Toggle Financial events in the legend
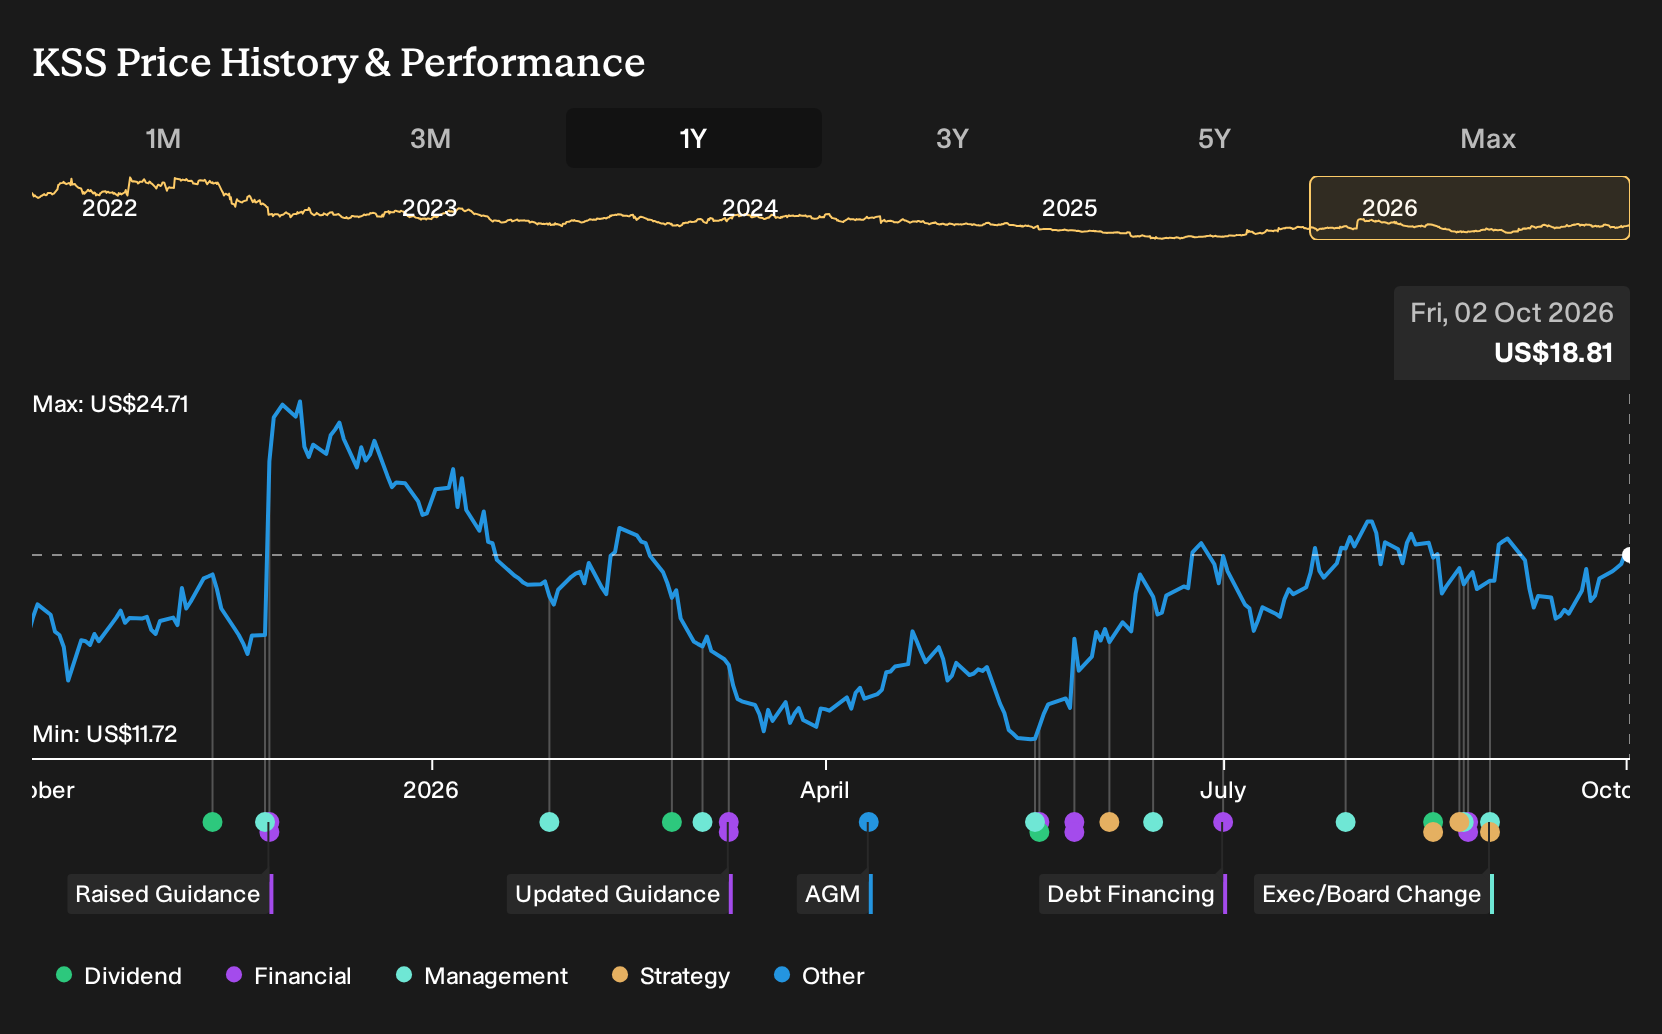Screen dimensions: 1662x1034 pos(289,976)
